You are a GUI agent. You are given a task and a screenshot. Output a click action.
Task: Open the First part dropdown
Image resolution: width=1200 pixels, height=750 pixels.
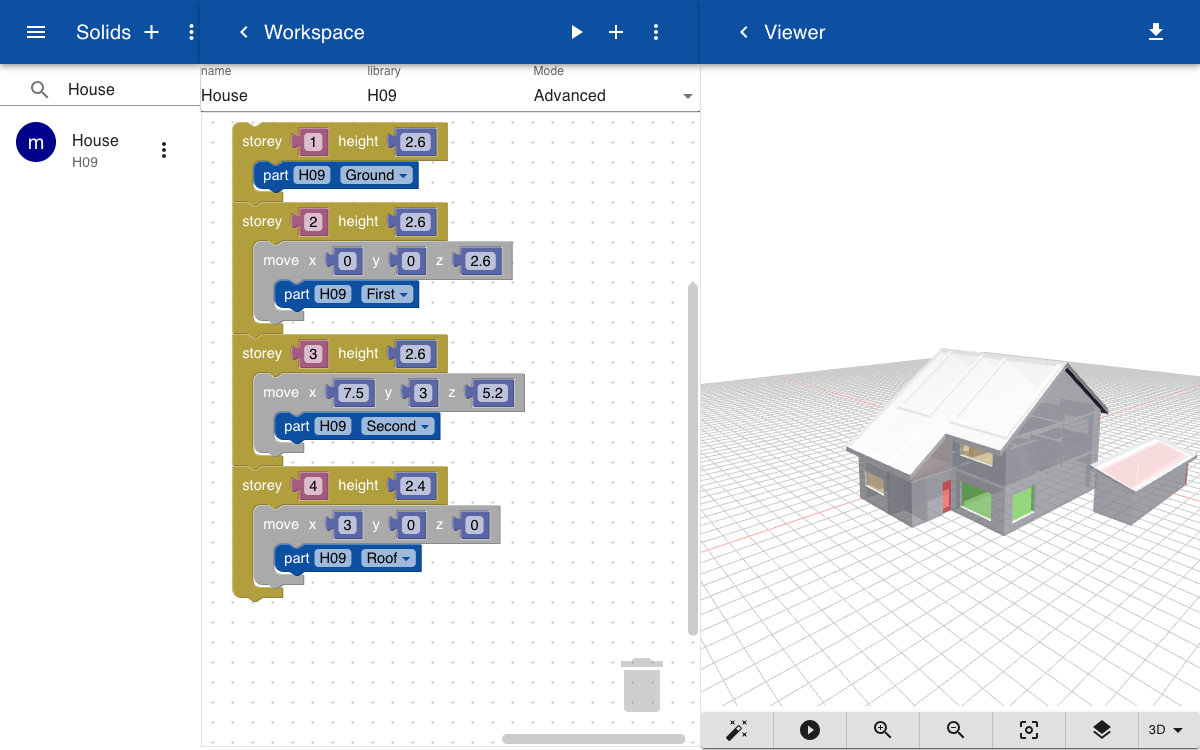tap(388, 294)
